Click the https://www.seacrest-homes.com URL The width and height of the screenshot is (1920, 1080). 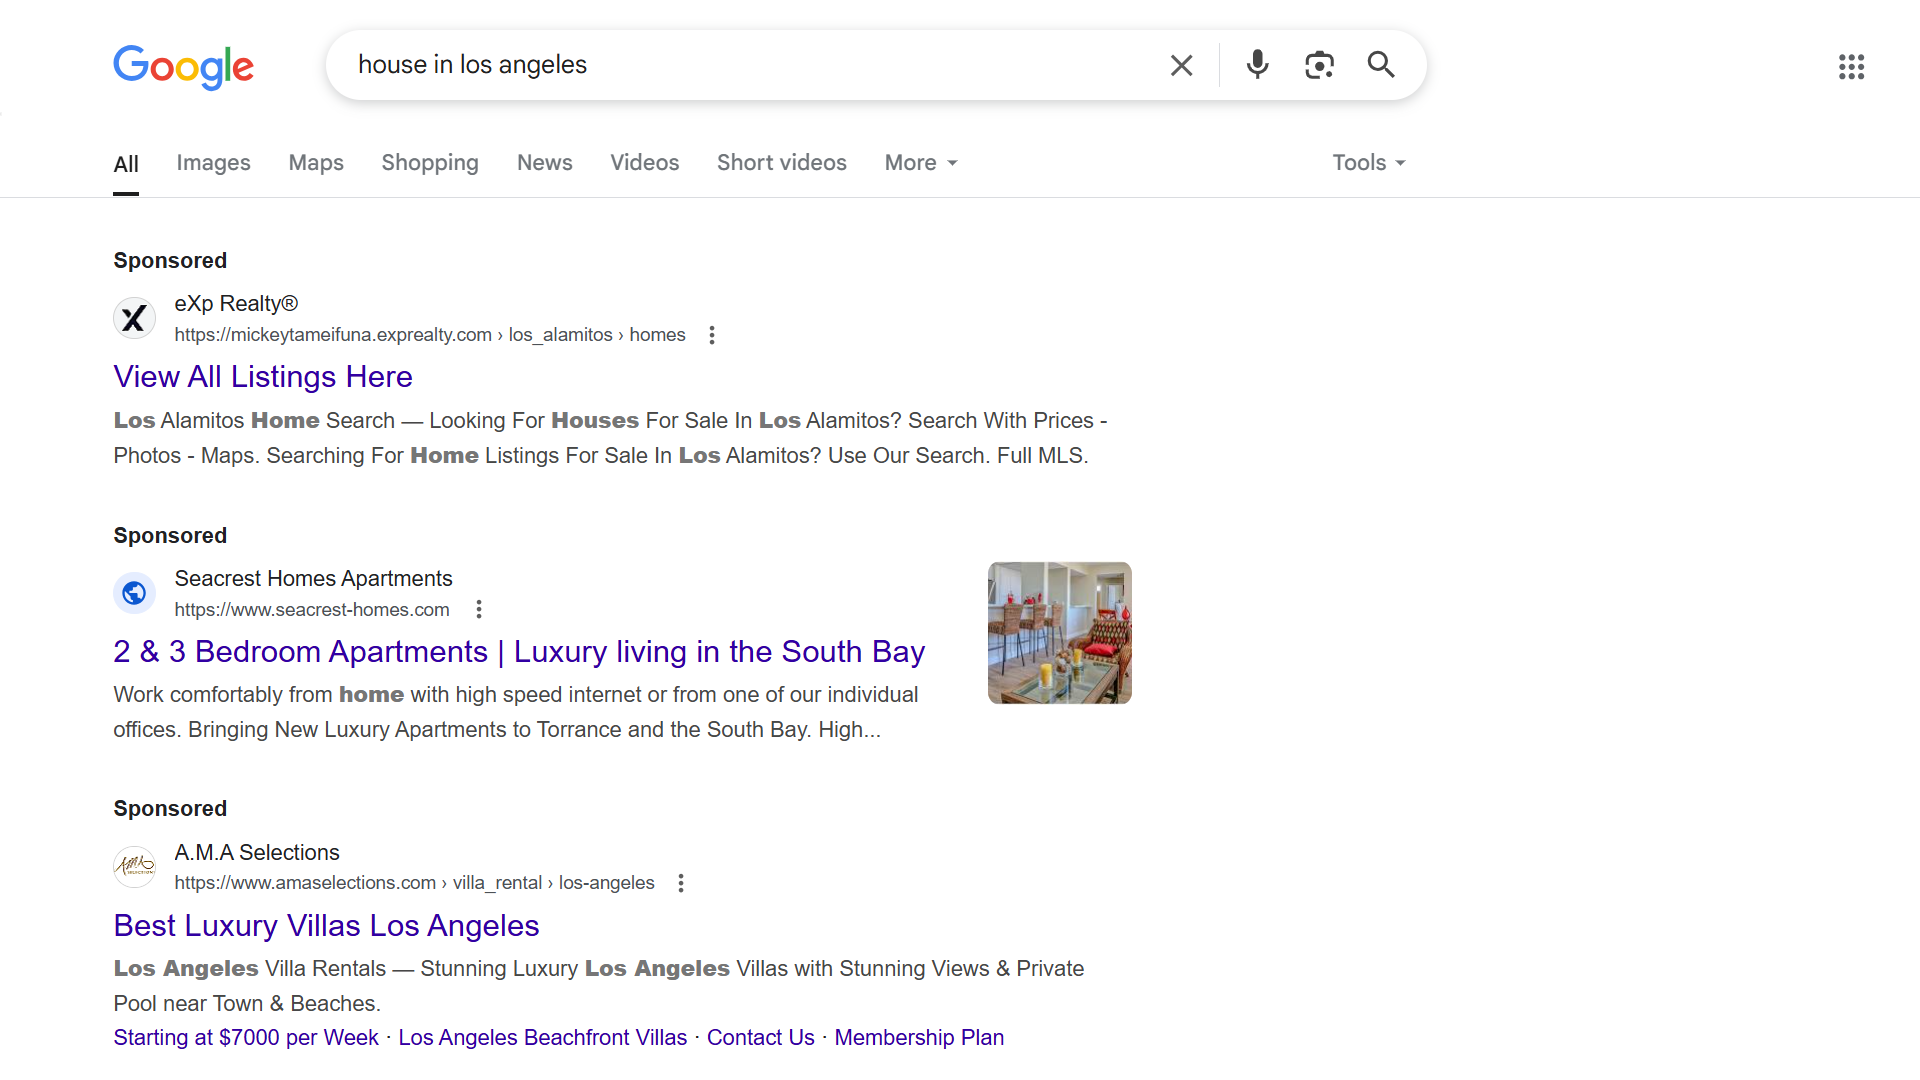click(312, 610)
